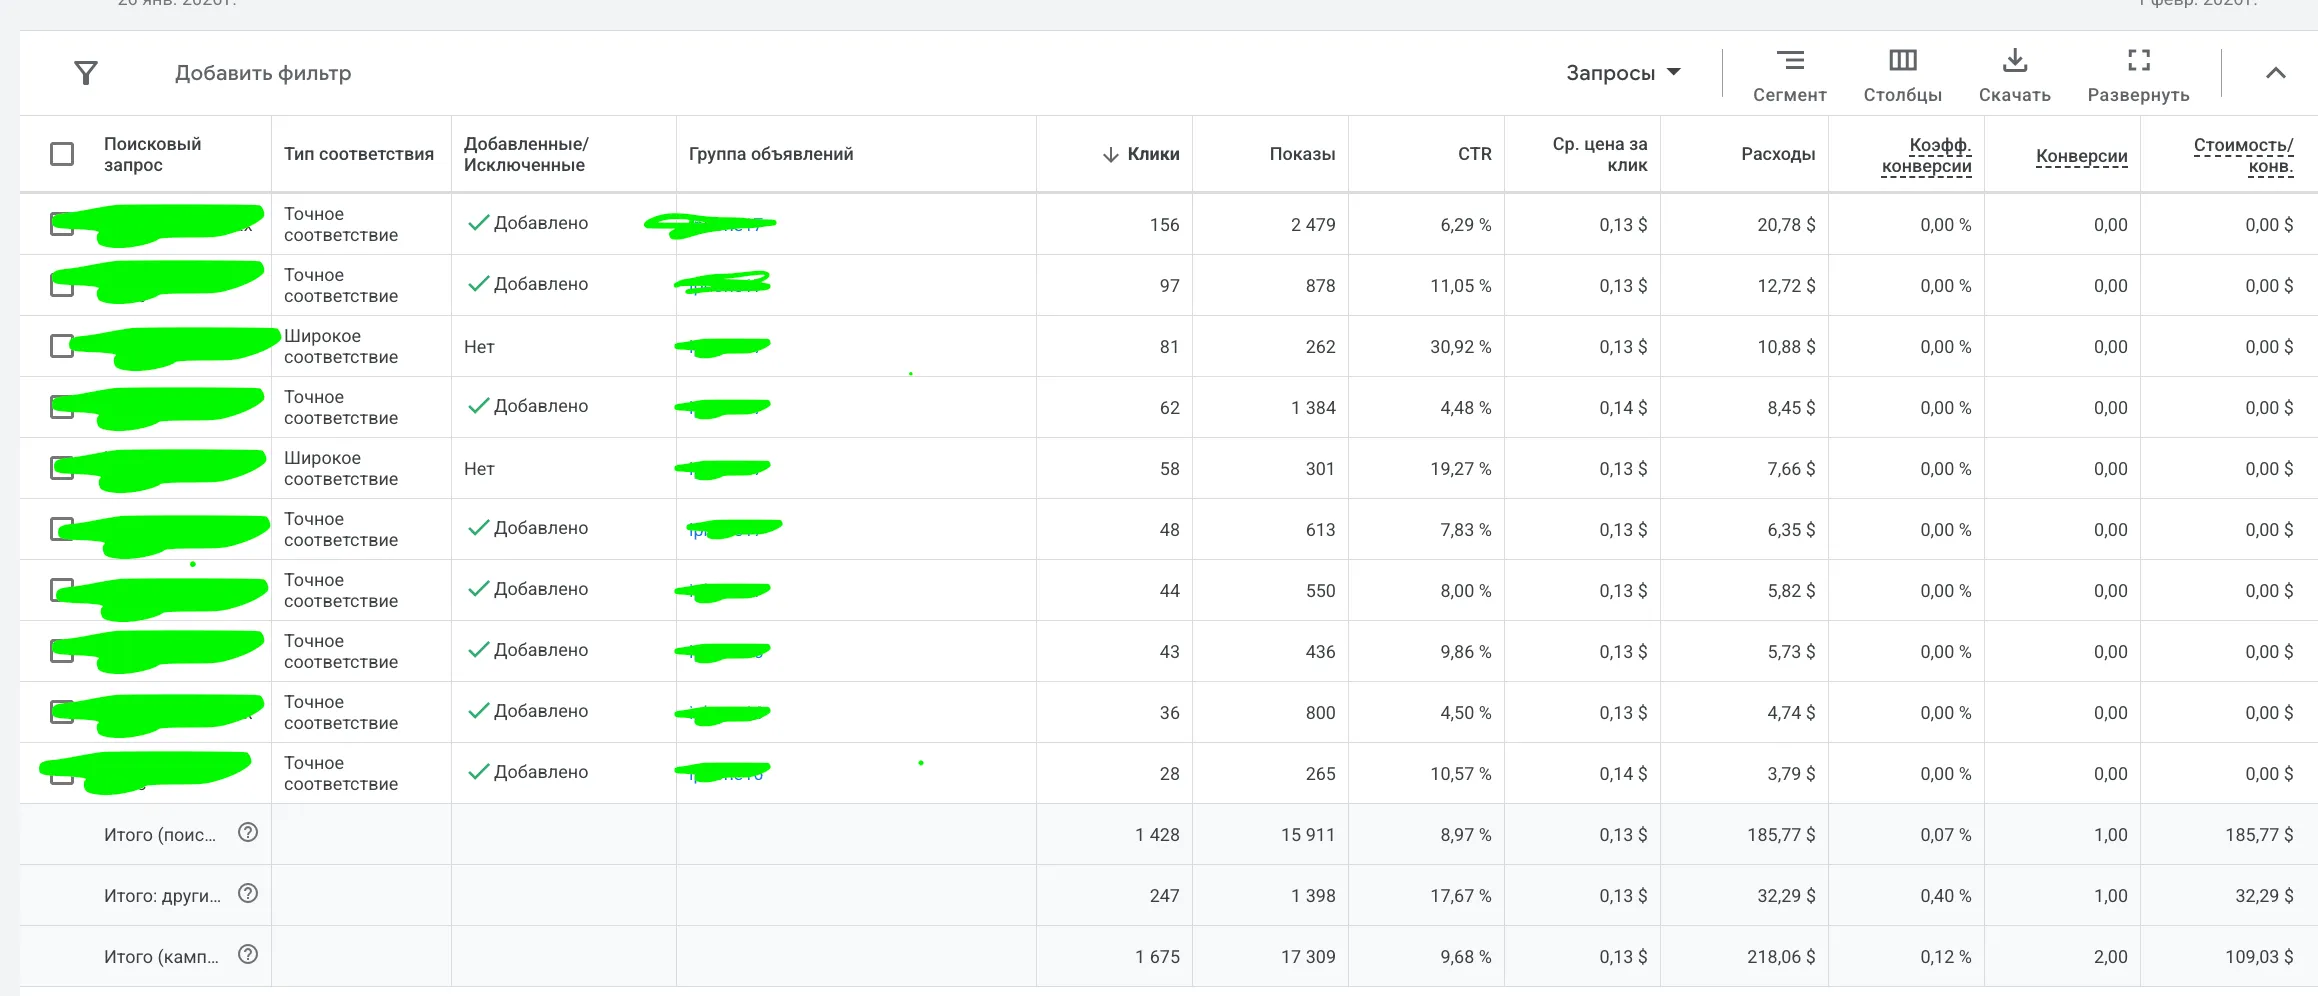The height and width of the screenshot is (996, 2318).
Task: Click Стоимость/конв. column header
Action: point(2243,156)
